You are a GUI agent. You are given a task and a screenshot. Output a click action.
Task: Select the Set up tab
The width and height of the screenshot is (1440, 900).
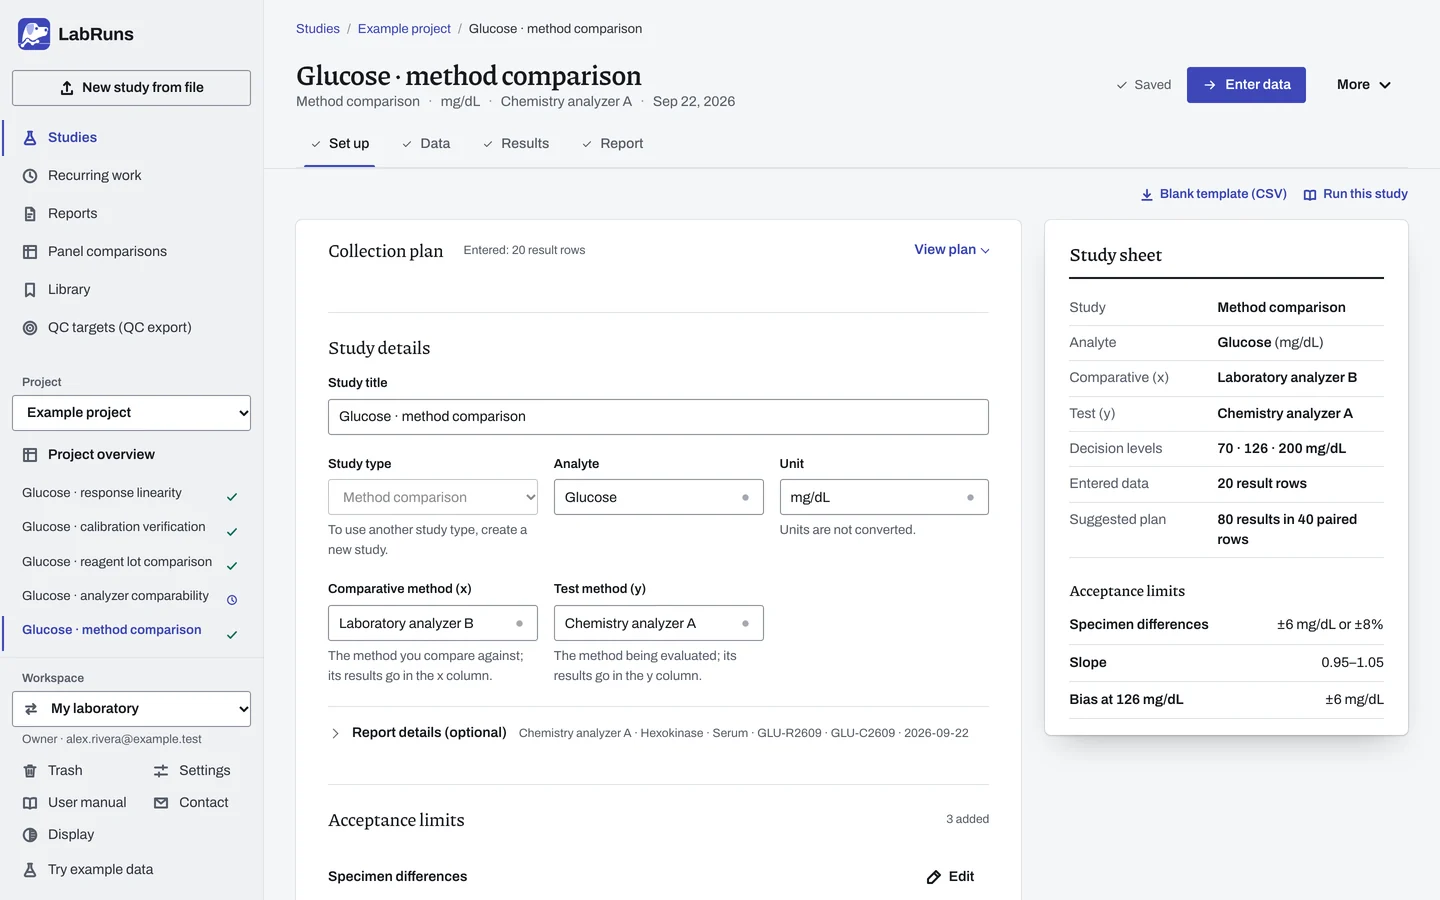(340, 143)
